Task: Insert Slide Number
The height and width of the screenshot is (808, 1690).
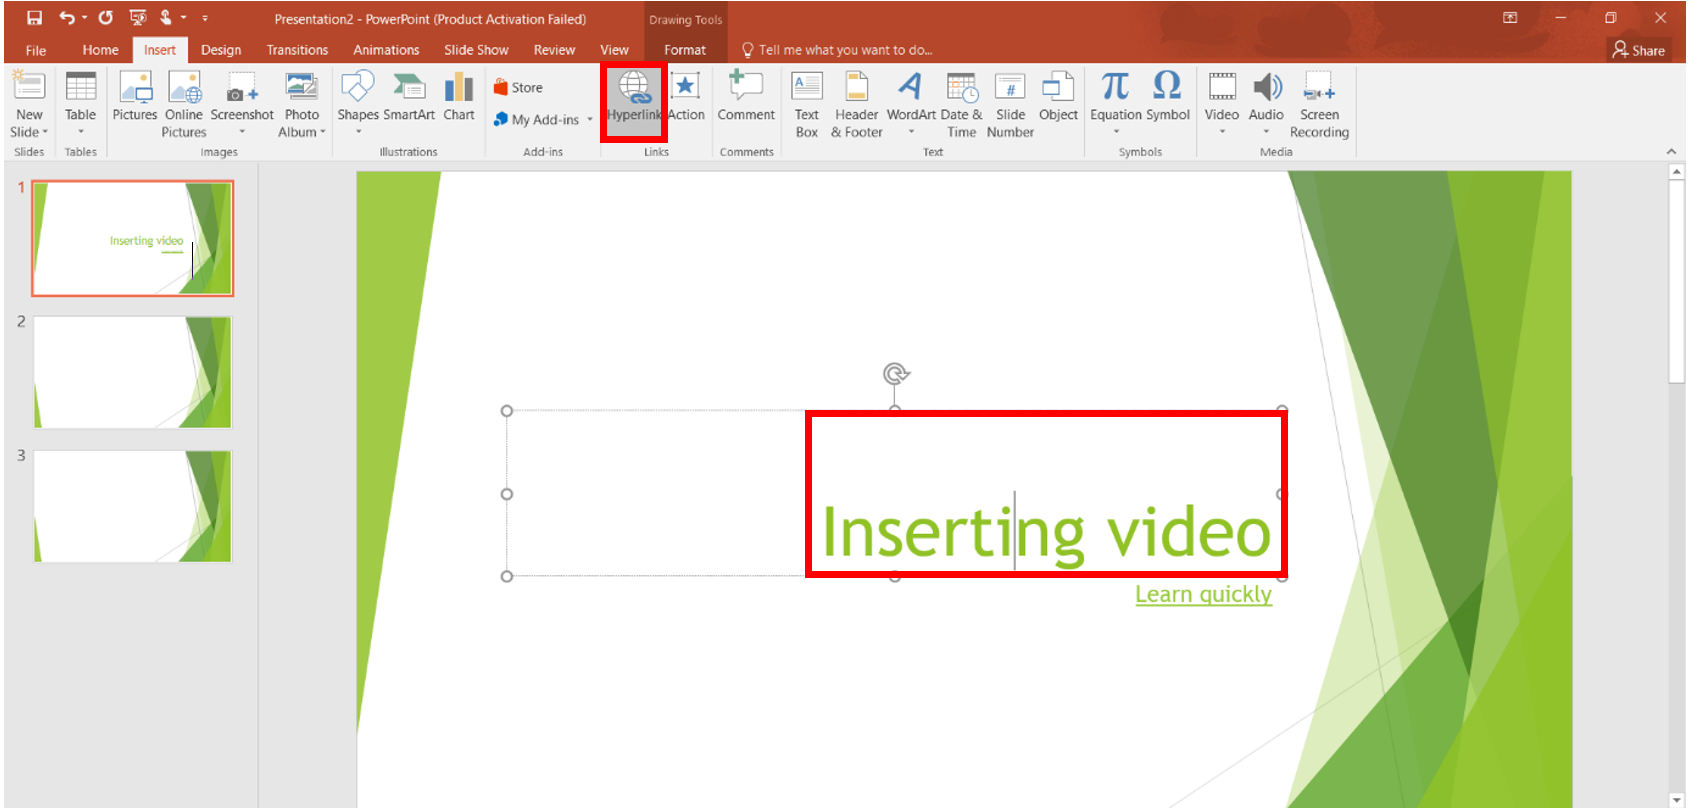Action: (1010, 104)
